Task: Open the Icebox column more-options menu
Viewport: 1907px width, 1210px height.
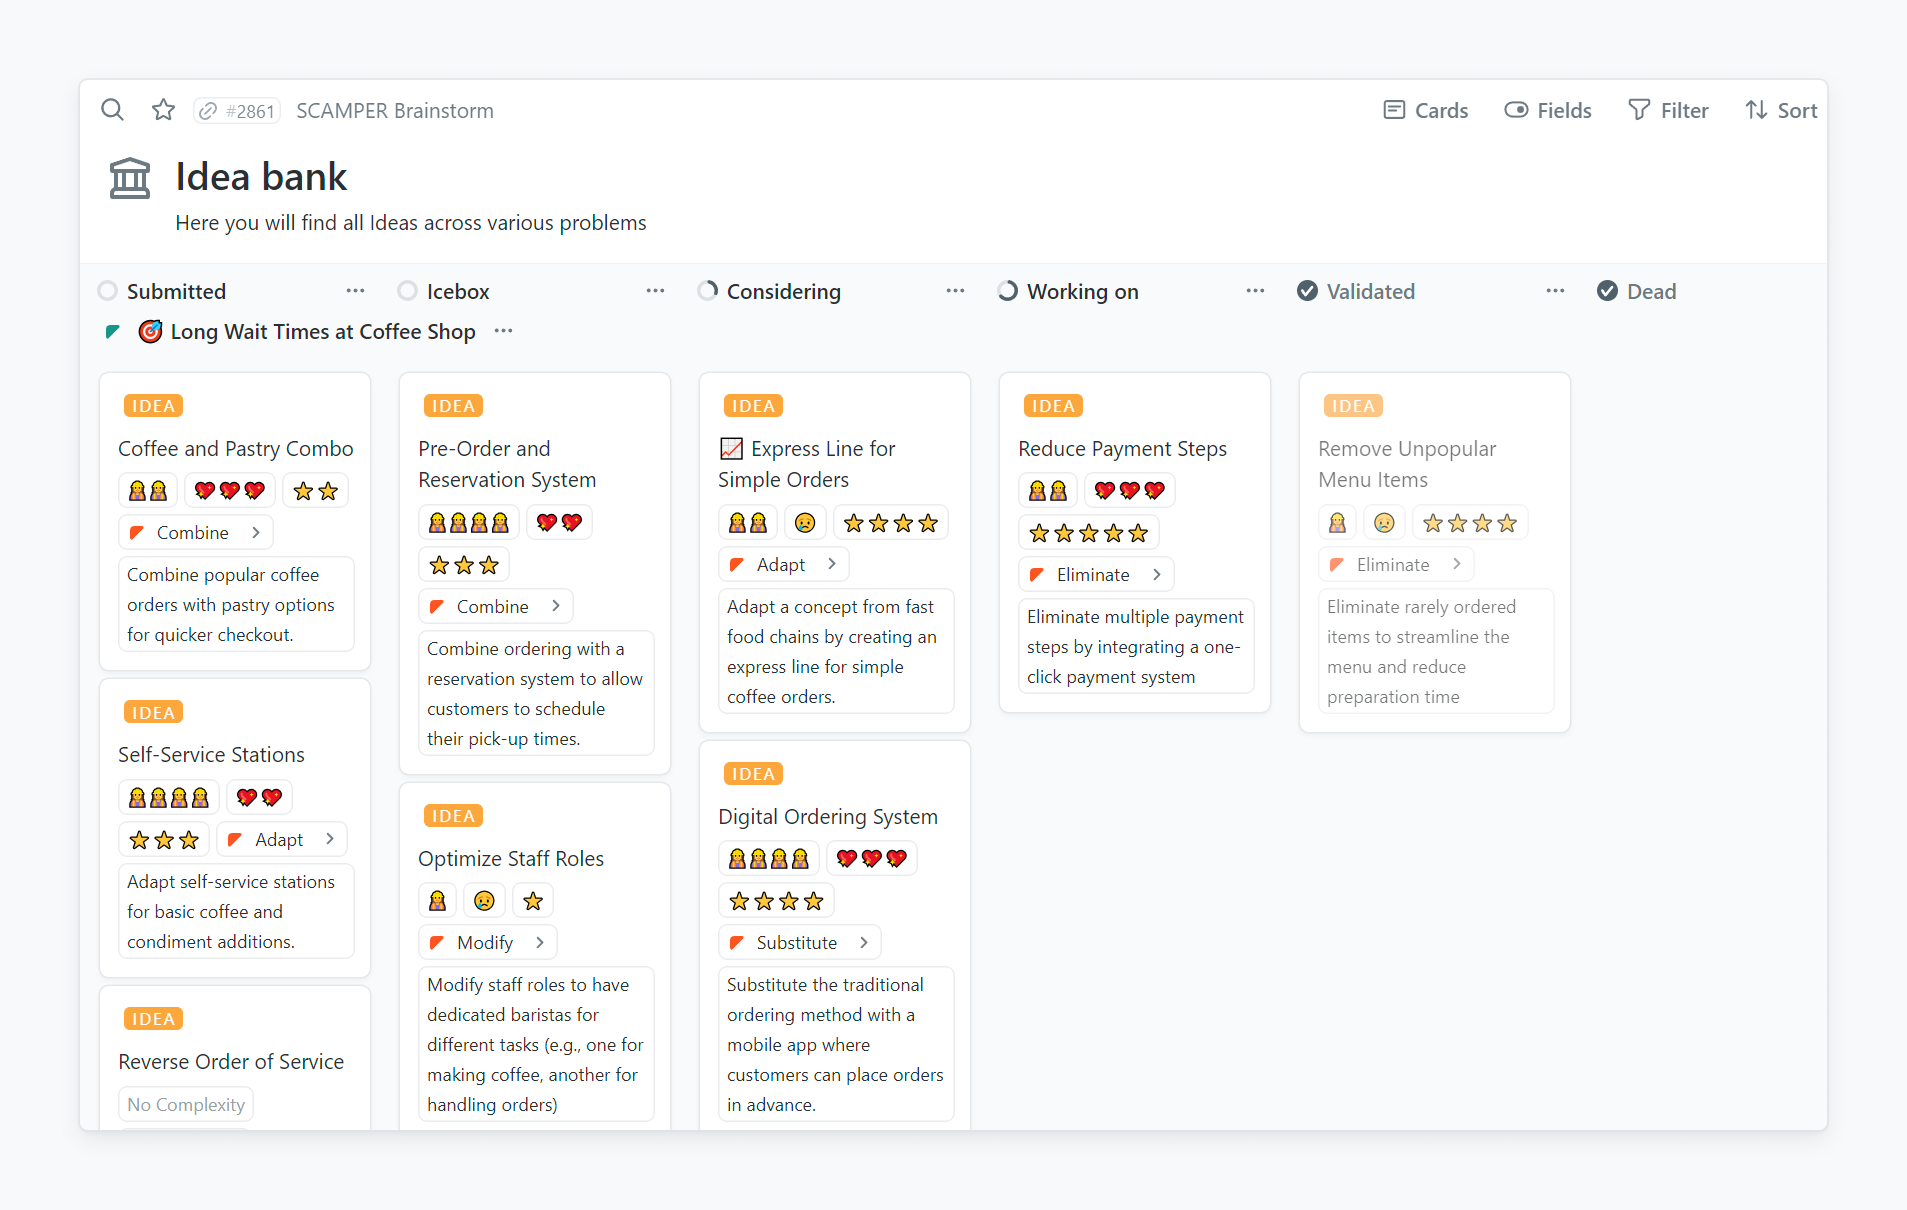Action: [x=655, y=291]
